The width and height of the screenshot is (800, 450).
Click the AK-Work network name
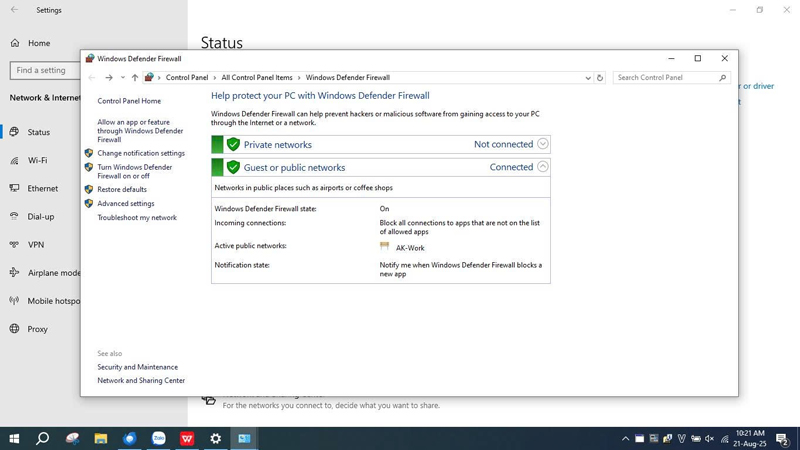(410, 248)
